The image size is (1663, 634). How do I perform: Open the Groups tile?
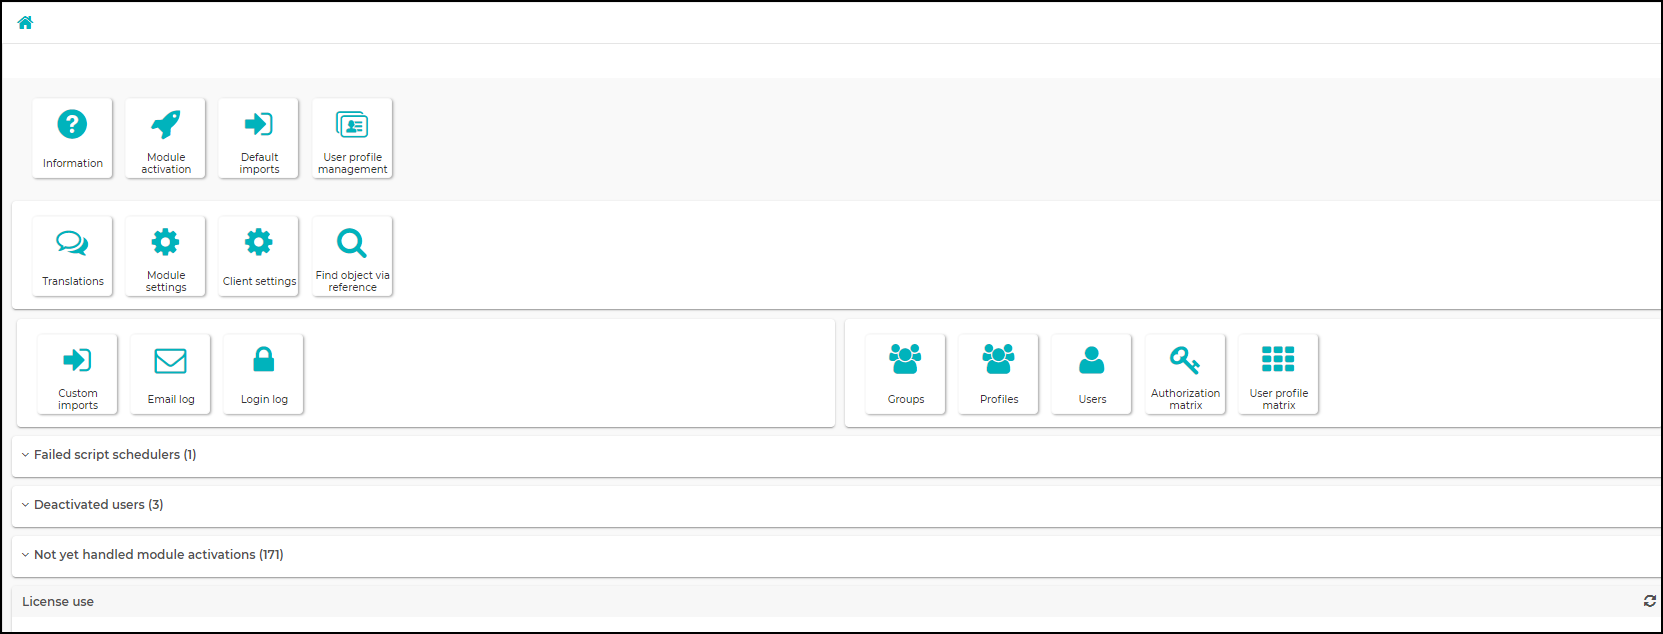click(x=905, y=374)
